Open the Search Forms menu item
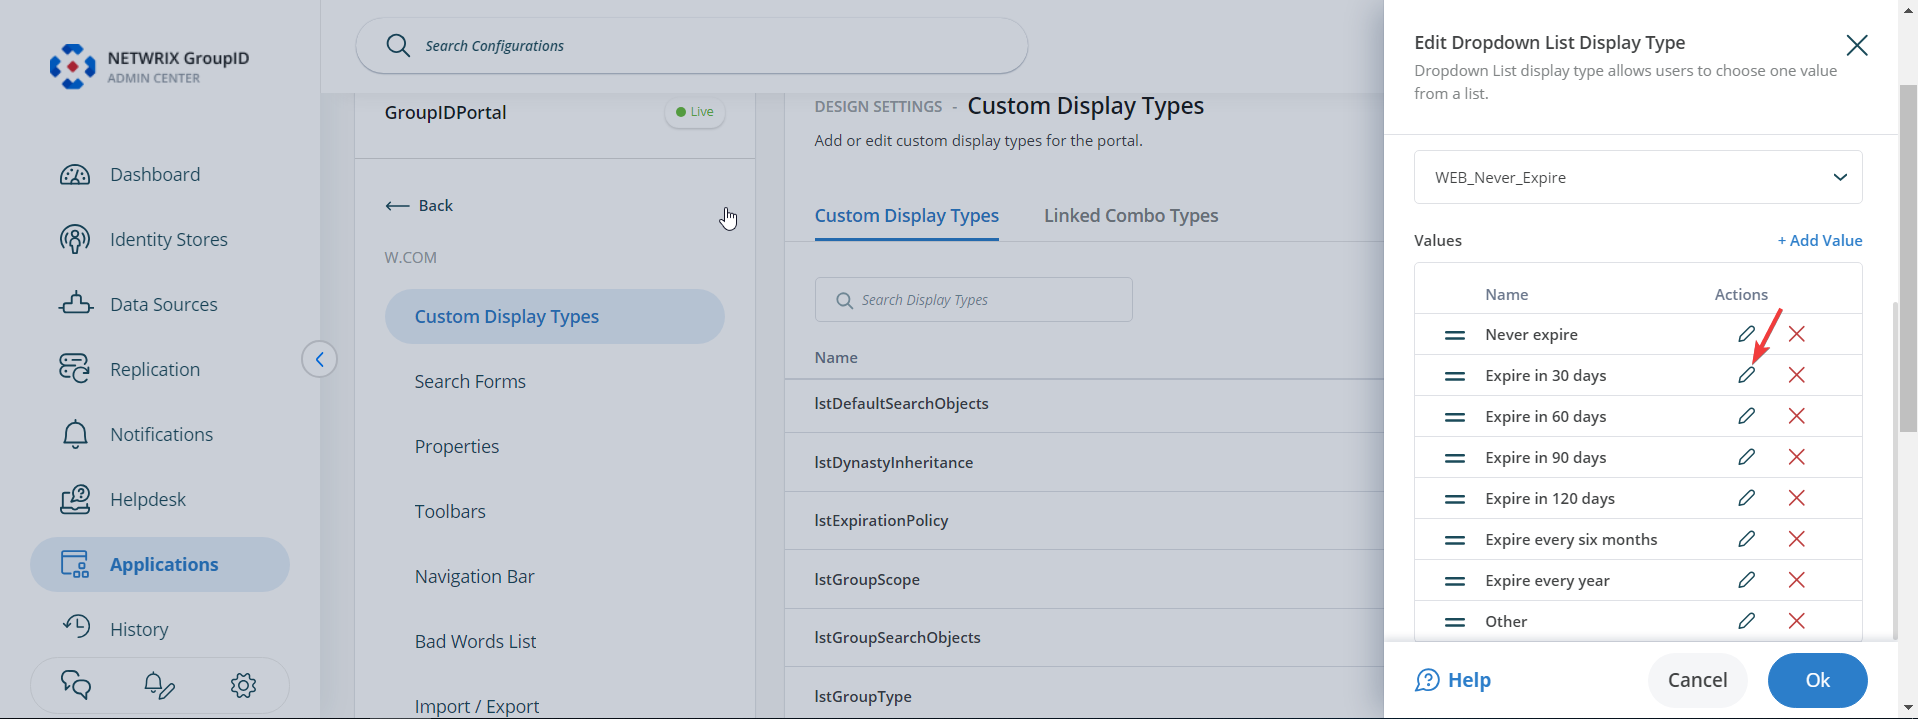Image resolution: width=1918 pixels, height=719 pixels. tap(470, 382)
